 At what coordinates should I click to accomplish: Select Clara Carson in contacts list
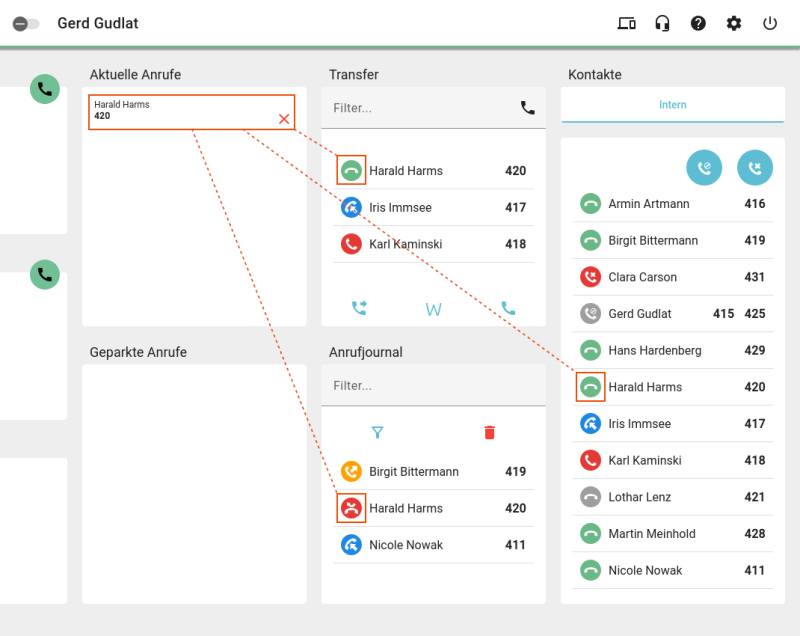(x=672, y=277)
